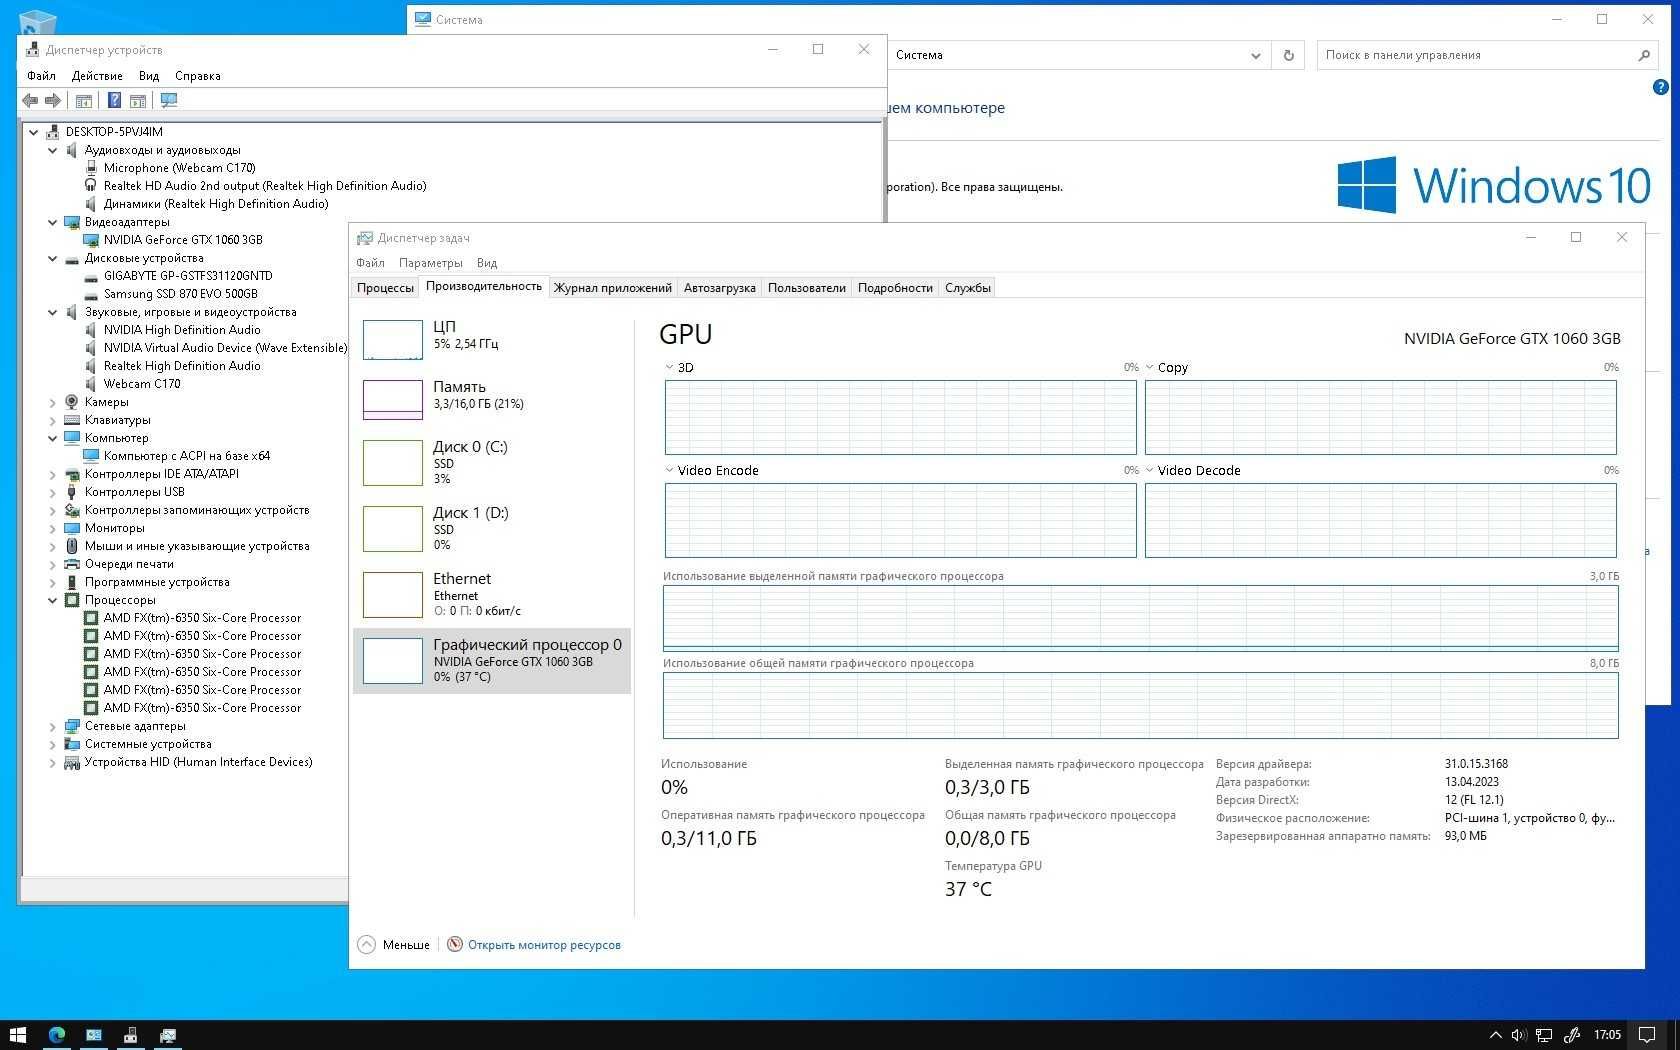Select GIGABYTE GP-GSTFS31120GNTD disk device
This screenshot has height=1050, width=1680.
click(x=188, y=276)
